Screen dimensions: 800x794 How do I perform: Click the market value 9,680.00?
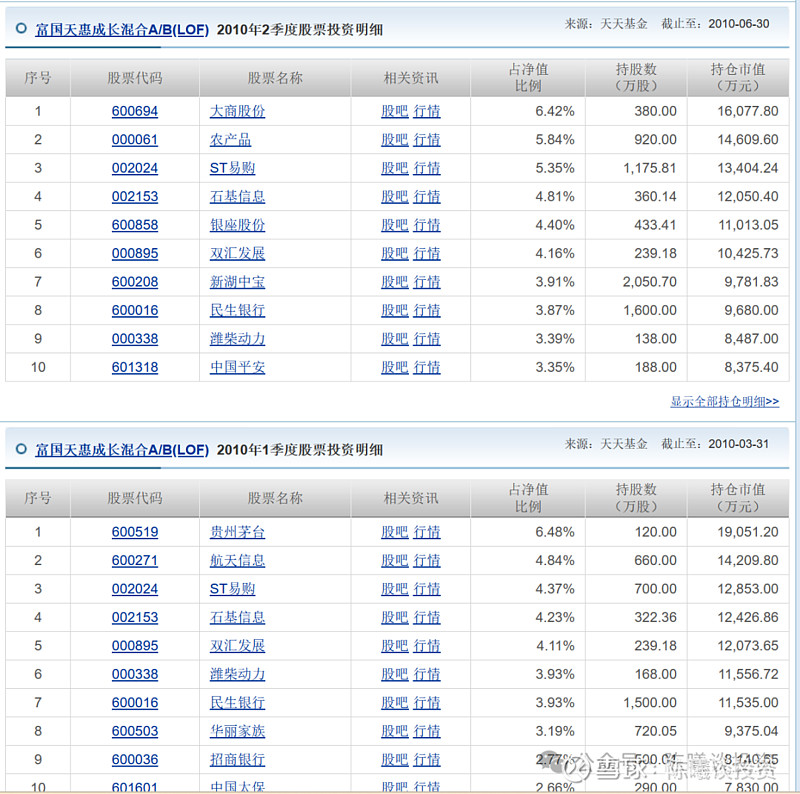tap(752, 310)
